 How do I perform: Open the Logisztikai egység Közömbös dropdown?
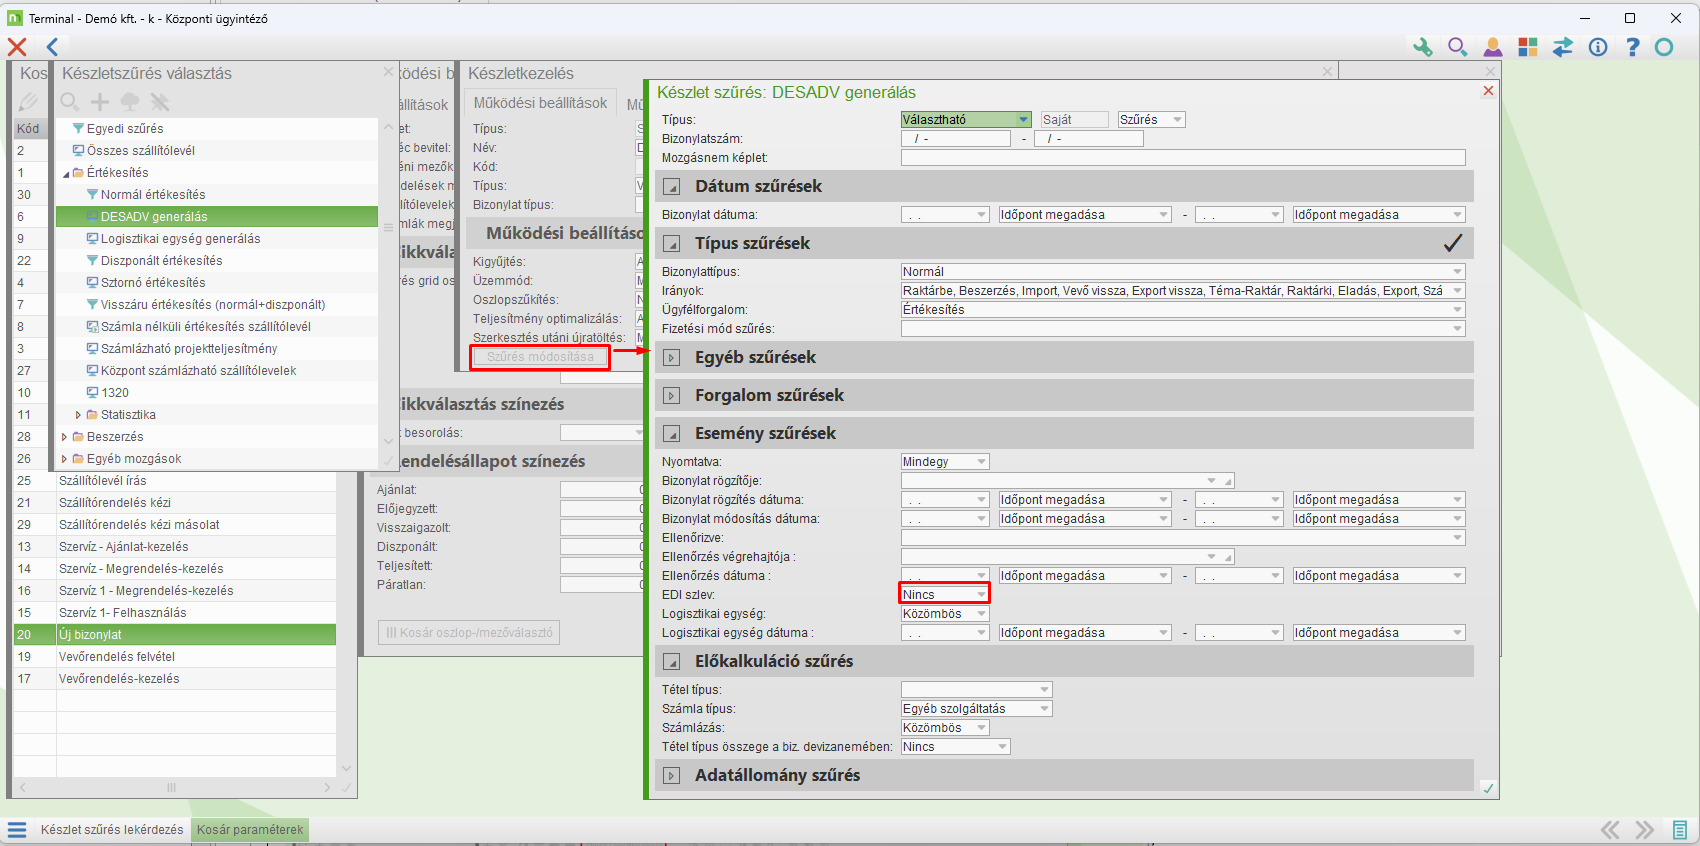(x=982, y=614)
